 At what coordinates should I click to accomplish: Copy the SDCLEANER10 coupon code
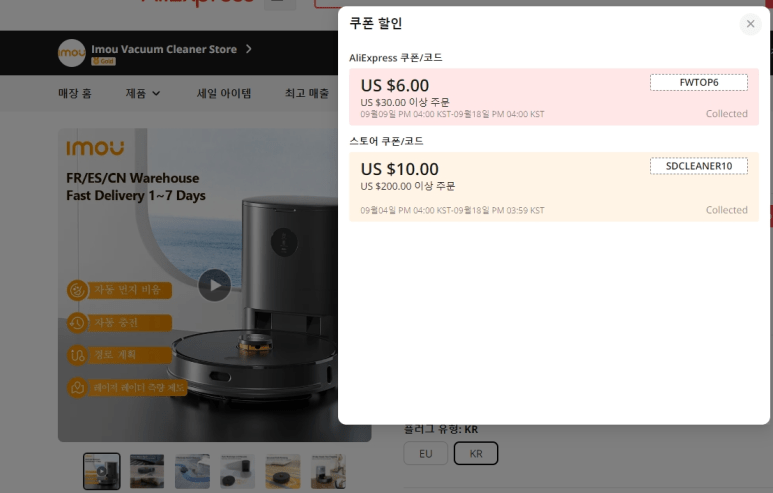699,166
